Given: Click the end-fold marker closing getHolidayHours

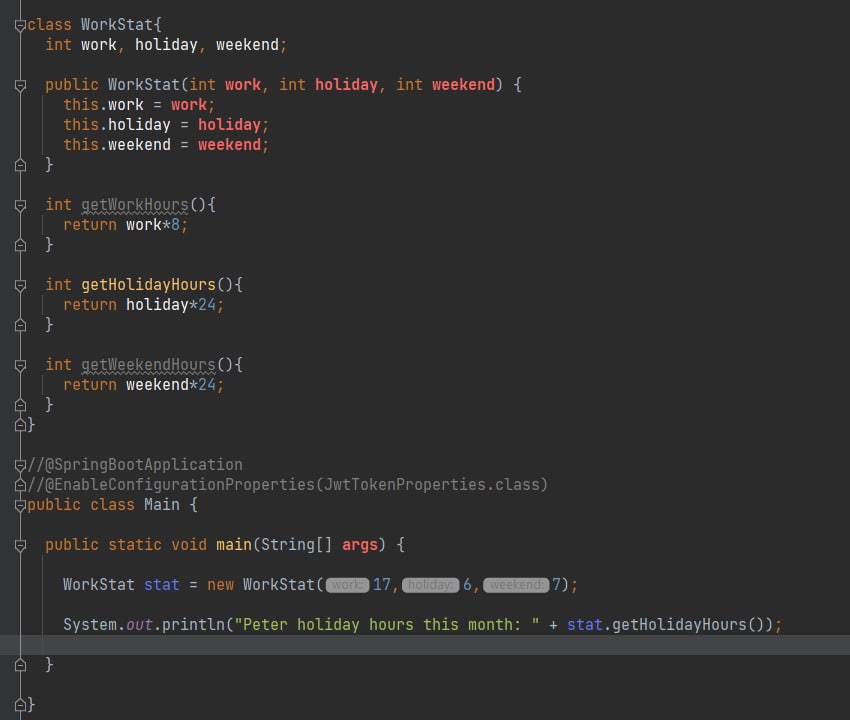Looking at the screenshot, I should pos(20,325).
